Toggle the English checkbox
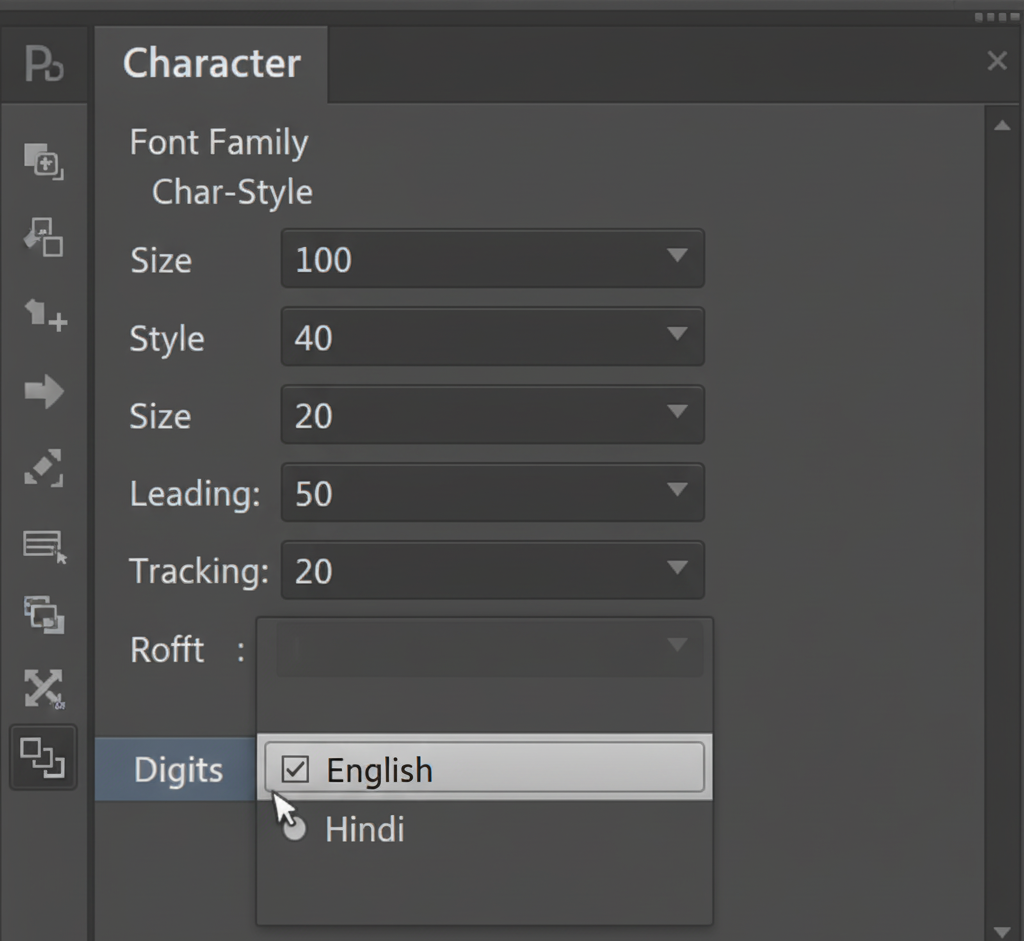Image resolution: width=1024 pixels, height=941 pixels. point(296,769)
